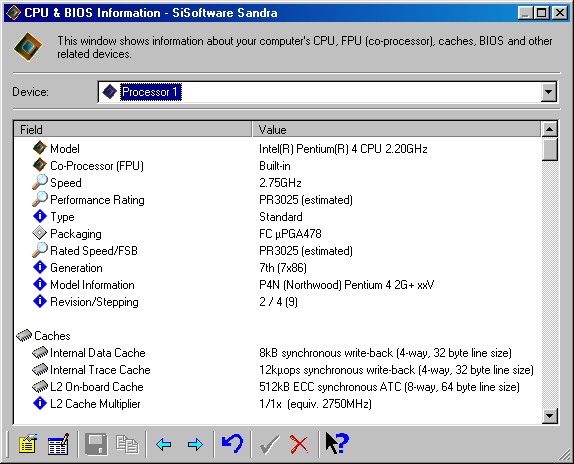Click the yellow notepad options icon
Image resolution: width=574 pixels, height=464 pixels.
point(28,444)
